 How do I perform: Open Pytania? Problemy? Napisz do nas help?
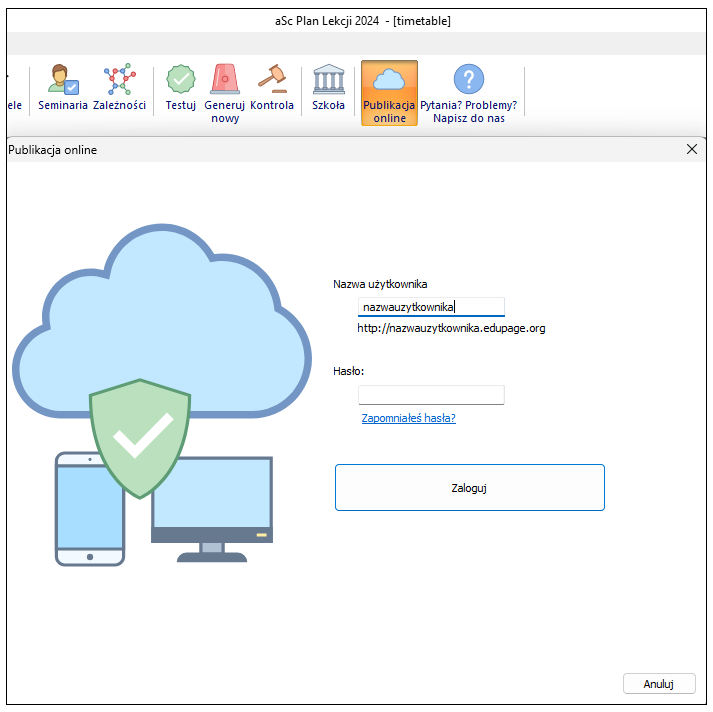point(469,93)
